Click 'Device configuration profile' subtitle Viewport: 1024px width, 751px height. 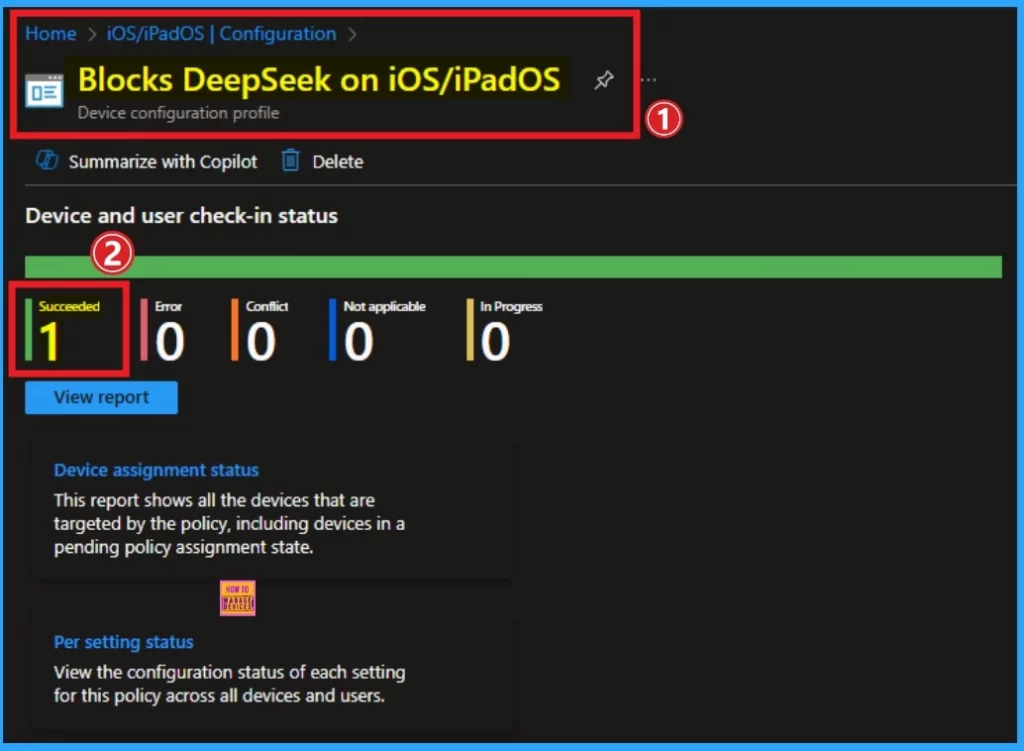[x=178, y=113]
